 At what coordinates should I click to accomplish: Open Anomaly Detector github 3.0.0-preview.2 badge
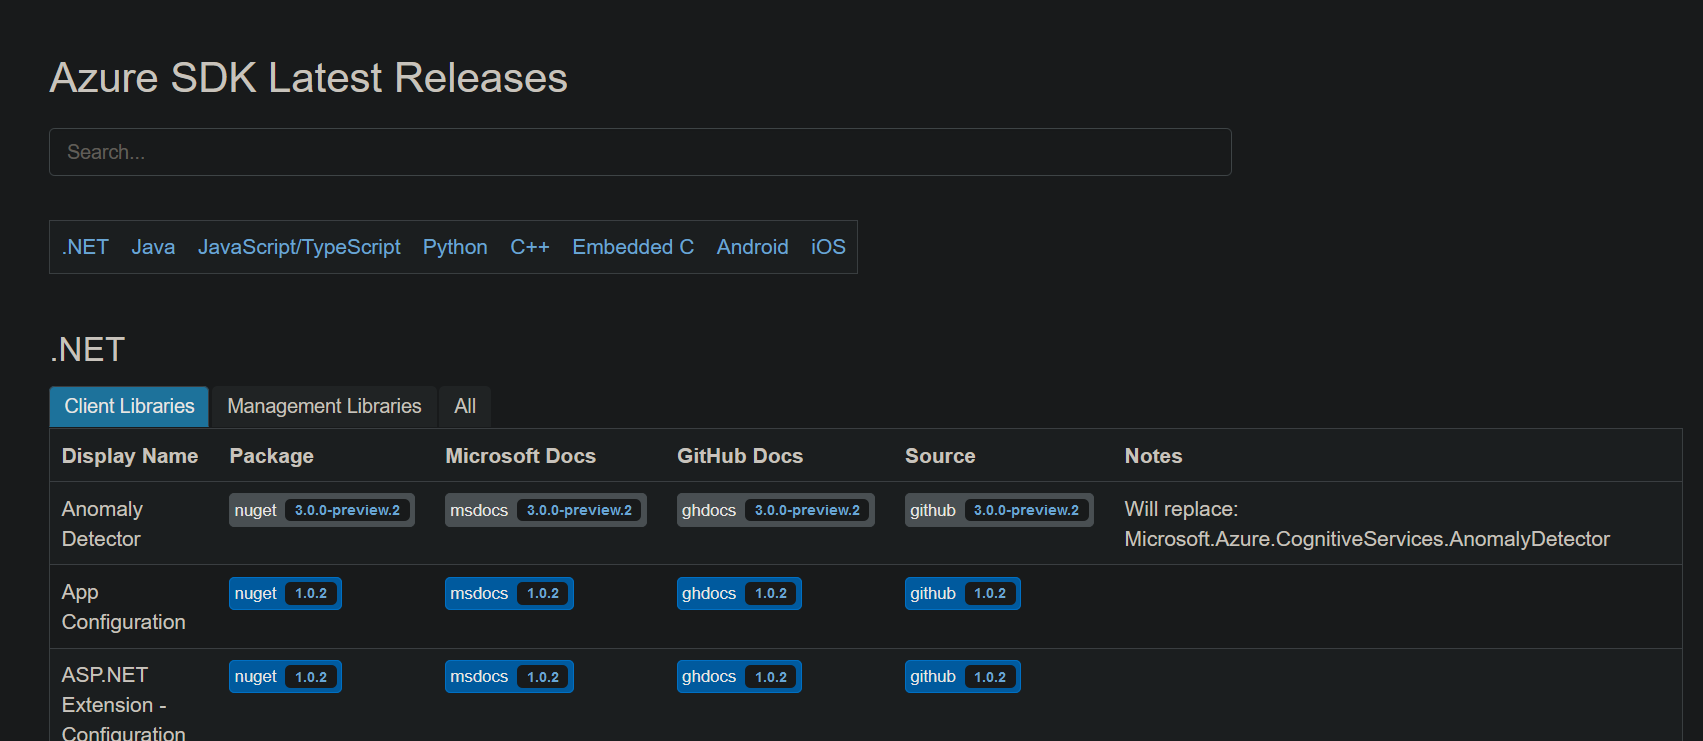tap(999, 510)
